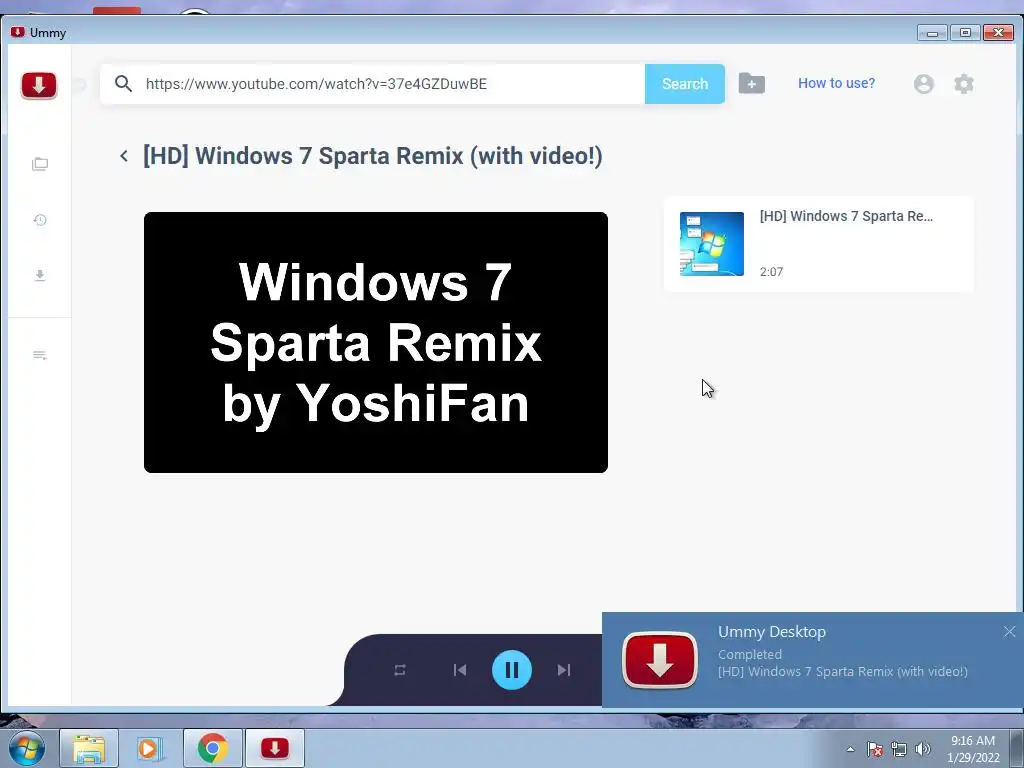The height and width of the screenshot is (768, 1024).
Task: Click the Windows 7 Sparta Remix video preview
Action: 376,342
